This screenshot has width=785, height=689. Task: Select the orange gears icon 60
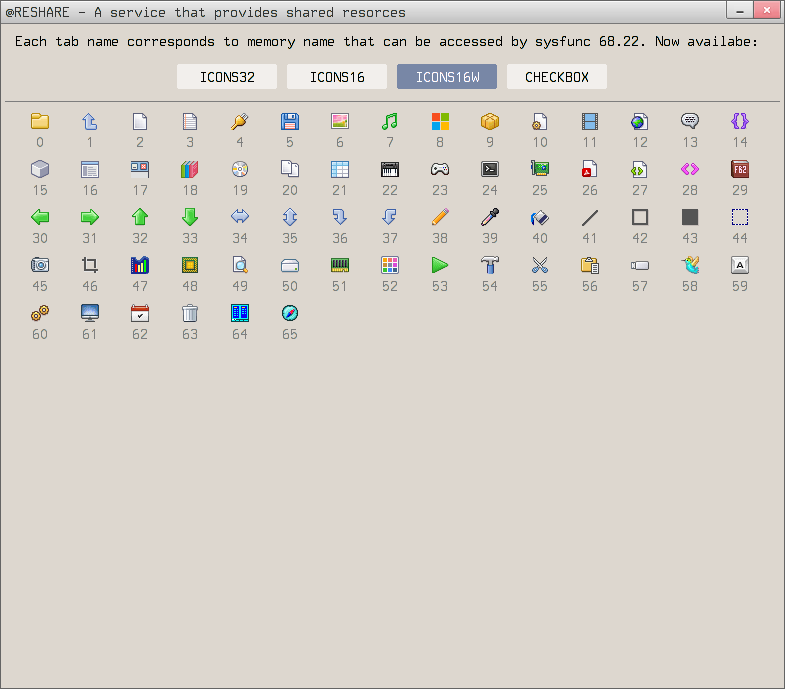tap(40, 313)
